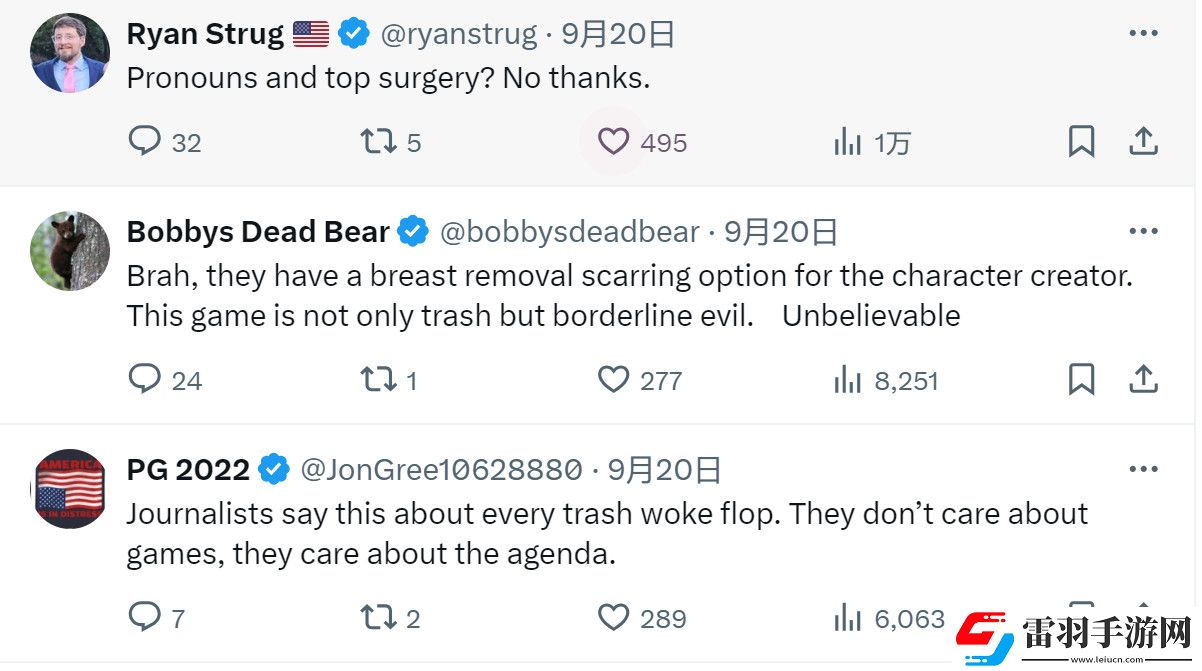Retweet Ryan Strug's post
This screenshot has height=671, width=1202.
[x=379, y=142]
